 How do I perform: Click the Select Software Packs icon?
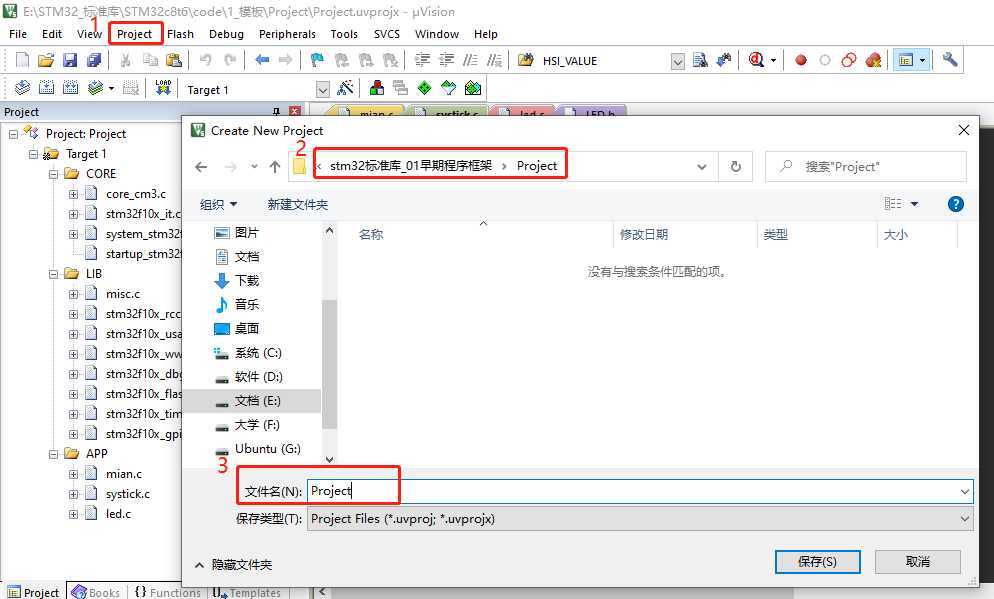click(448, 88)
